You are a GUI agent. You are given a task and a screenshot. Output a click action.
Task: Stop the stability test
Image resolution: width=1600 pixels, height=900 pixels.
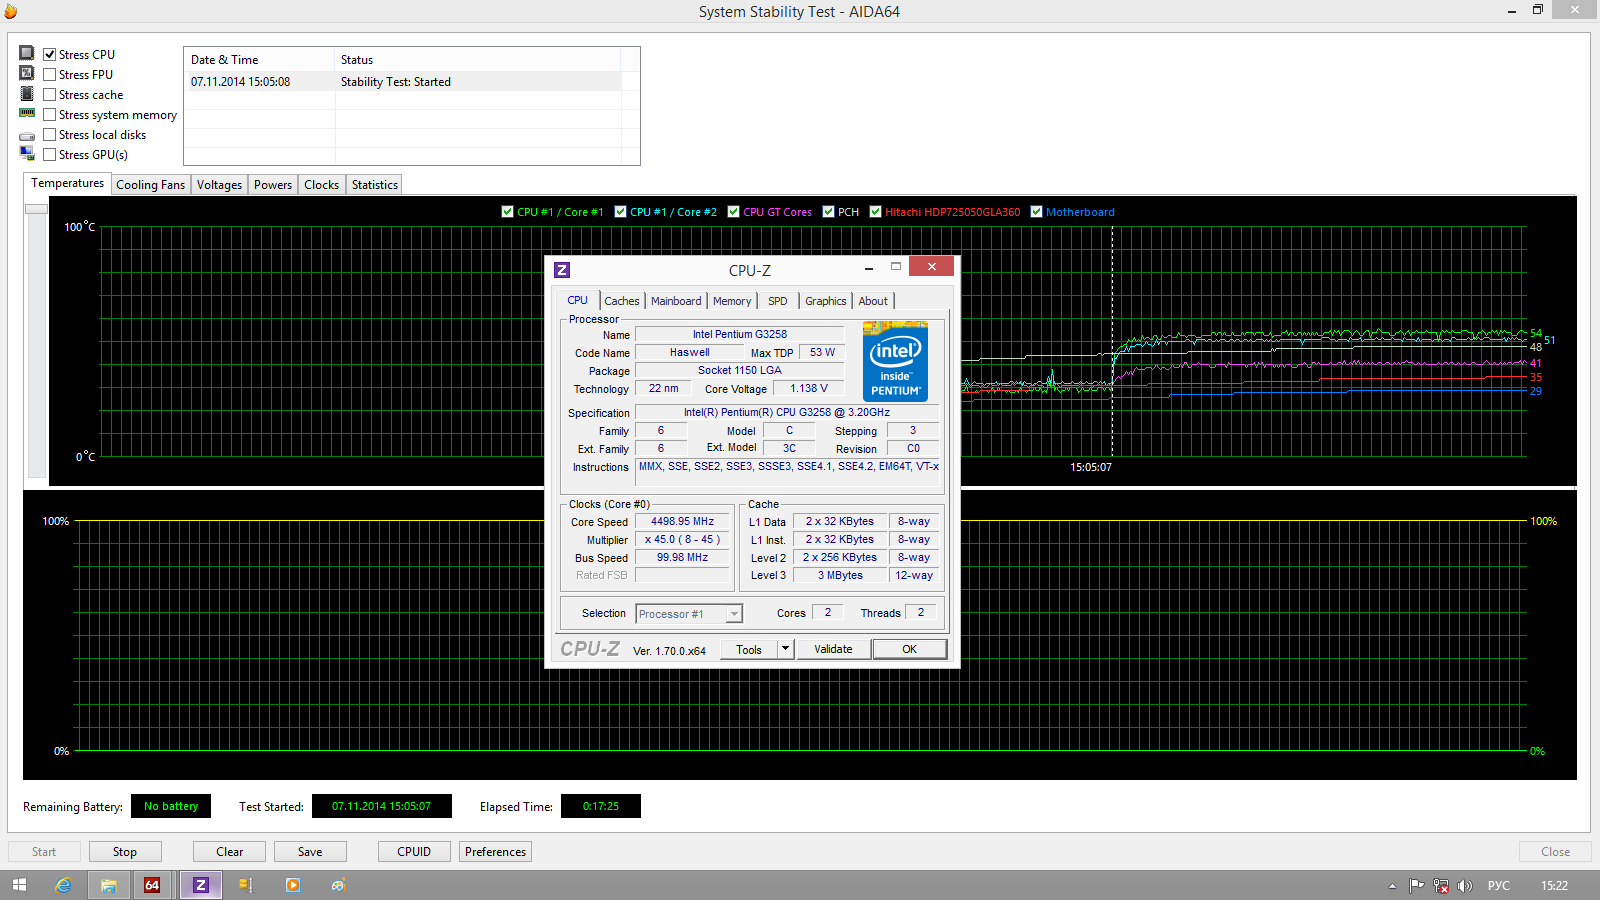coord(125,852)
